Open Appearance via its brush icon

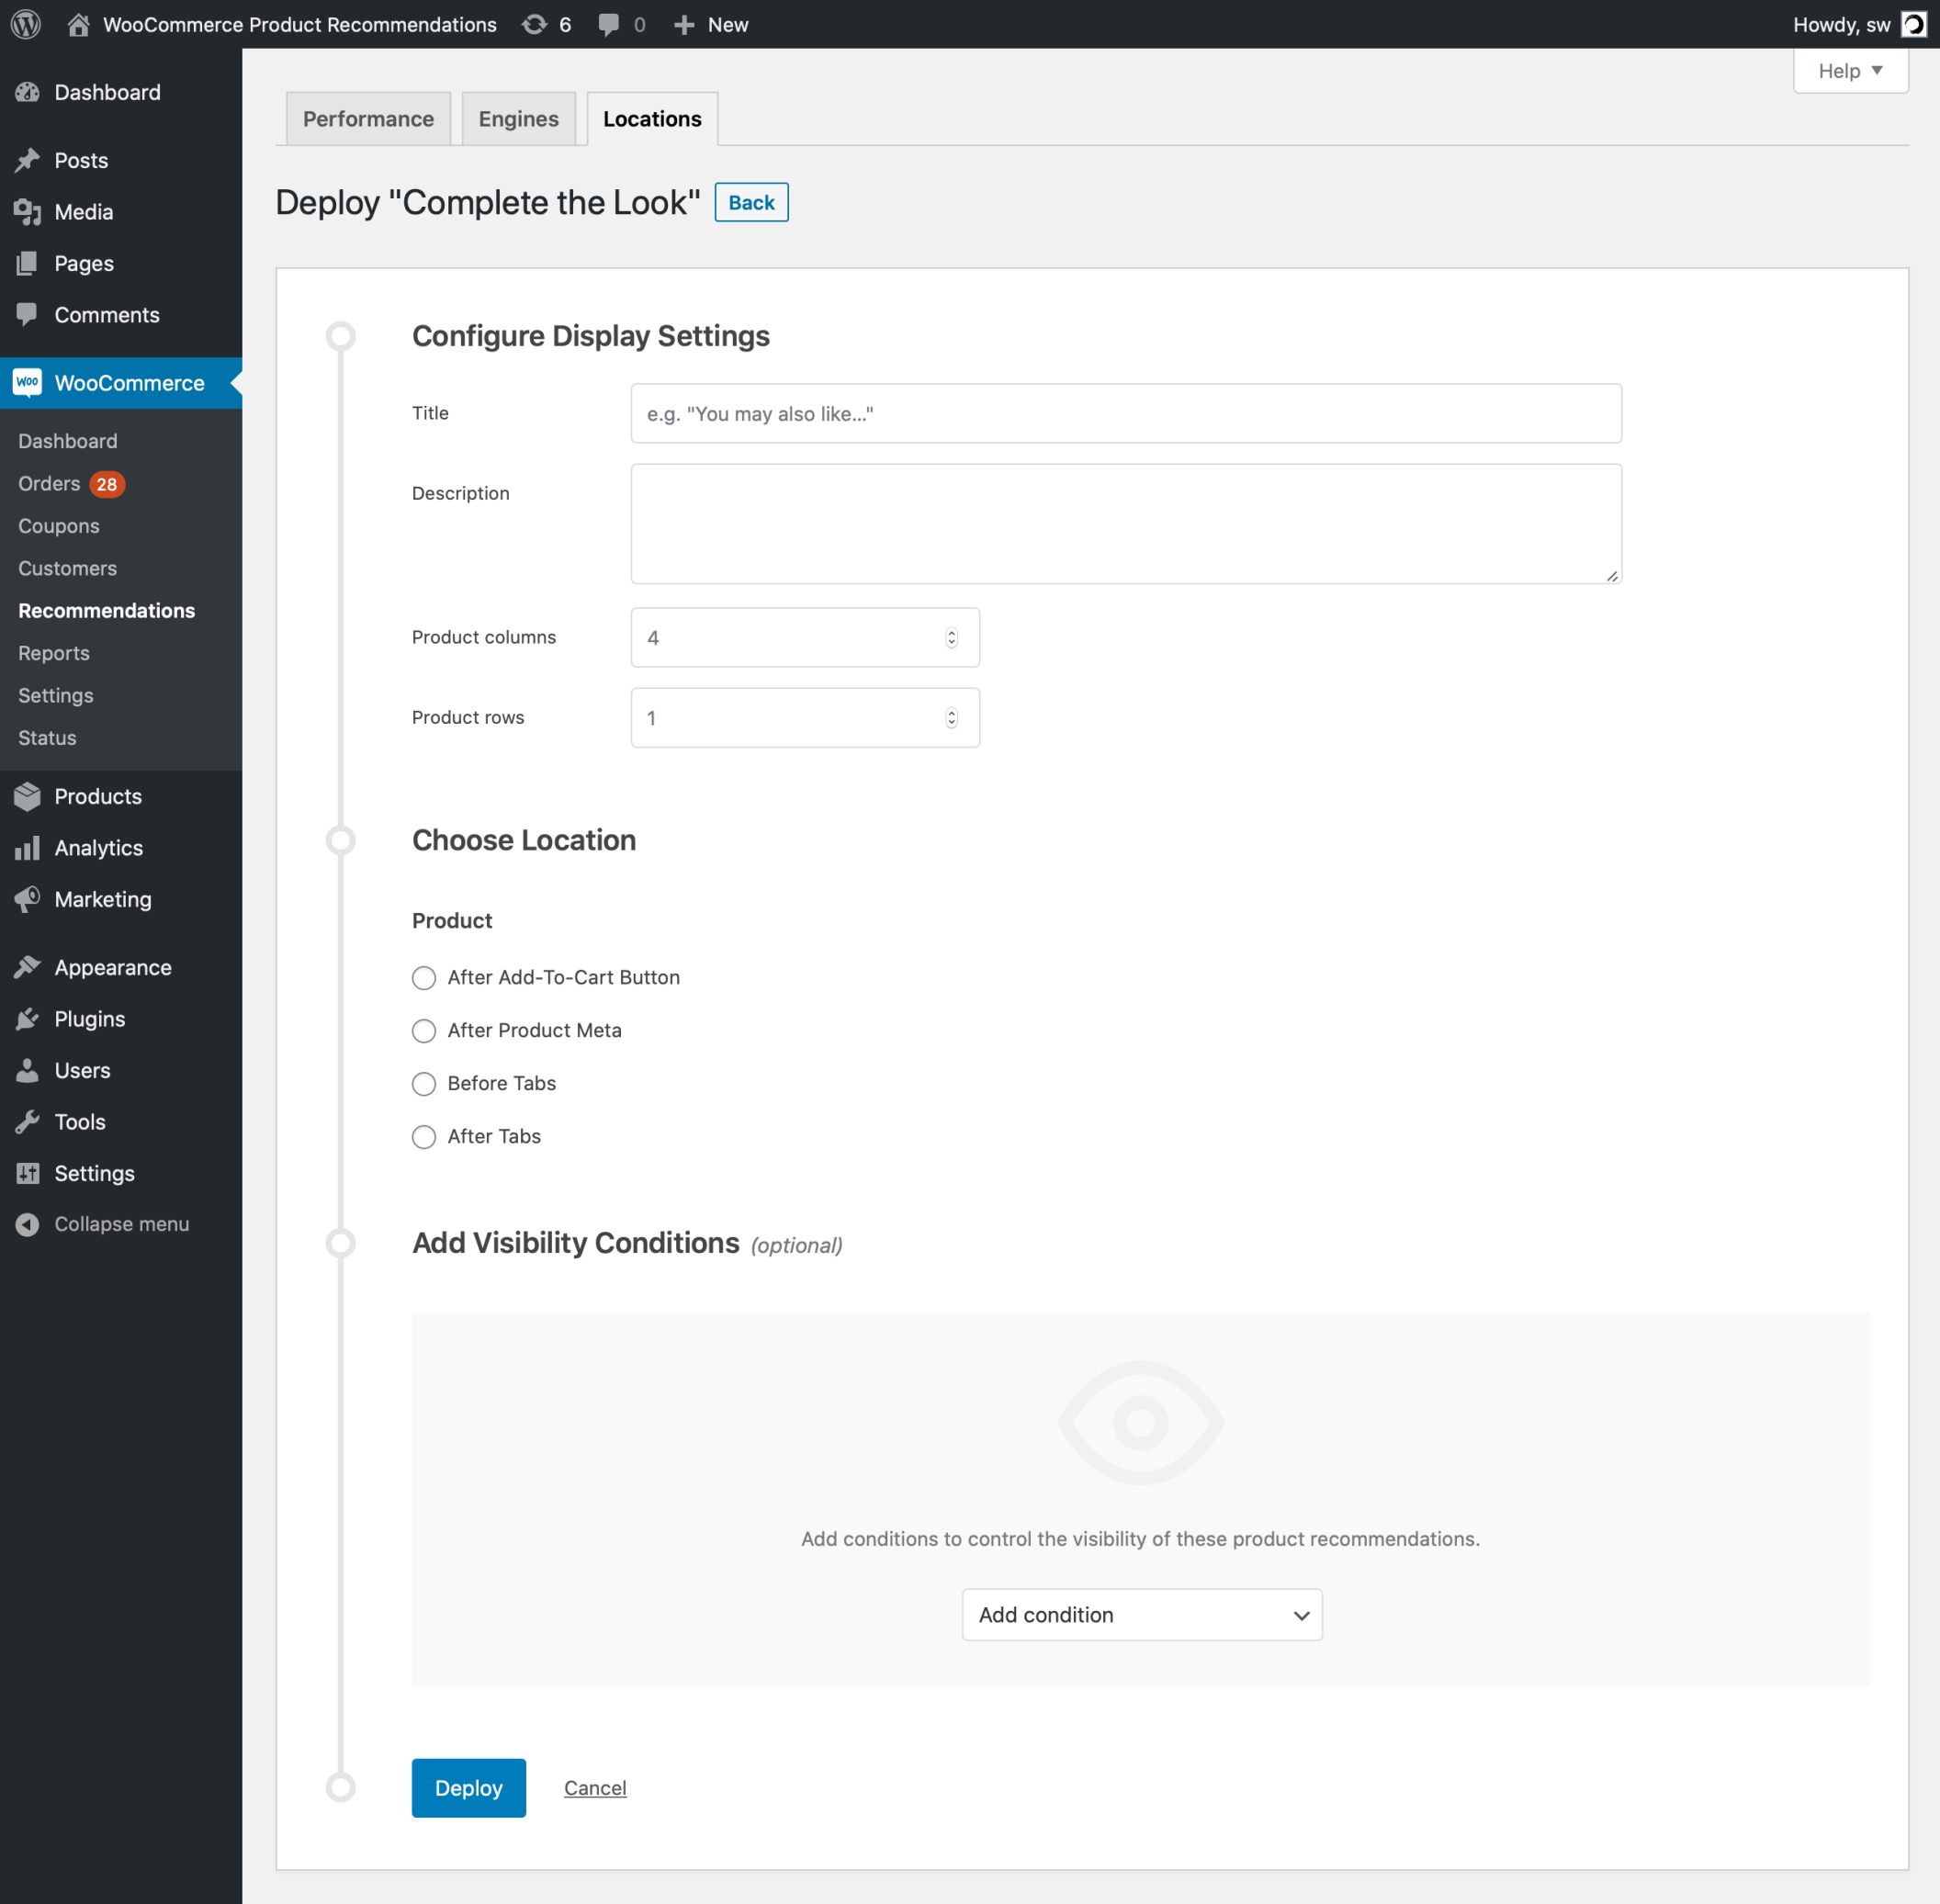(28, 966)
